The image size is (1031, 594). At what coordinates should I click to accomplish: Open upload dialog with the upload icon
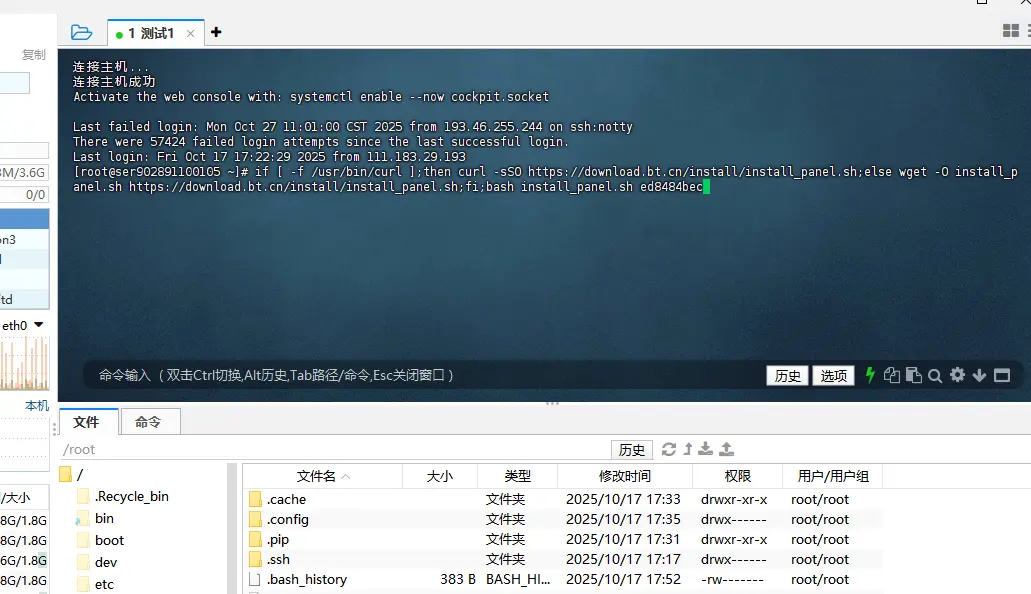727,450
